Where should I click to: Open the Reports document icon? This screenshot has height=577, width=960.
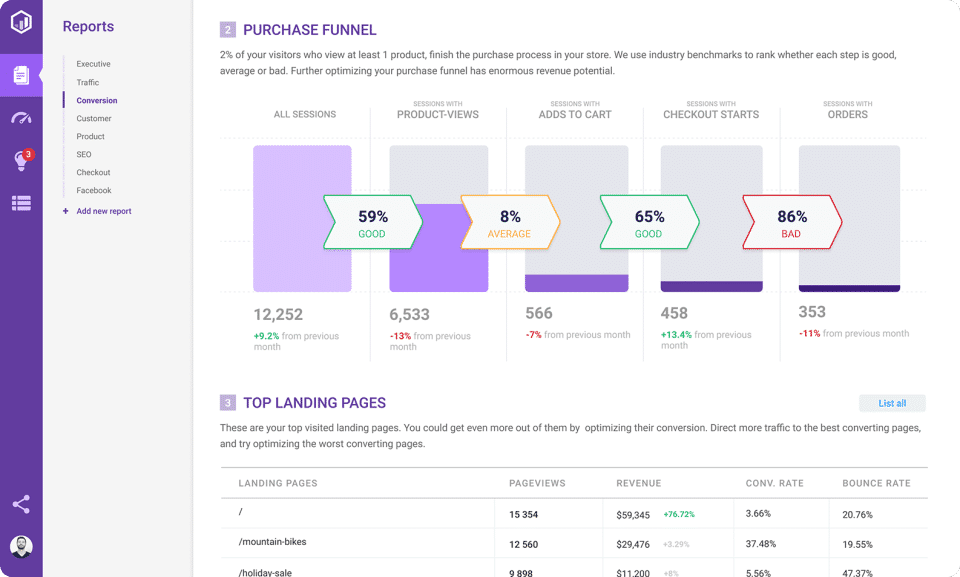tap(21, 75)
